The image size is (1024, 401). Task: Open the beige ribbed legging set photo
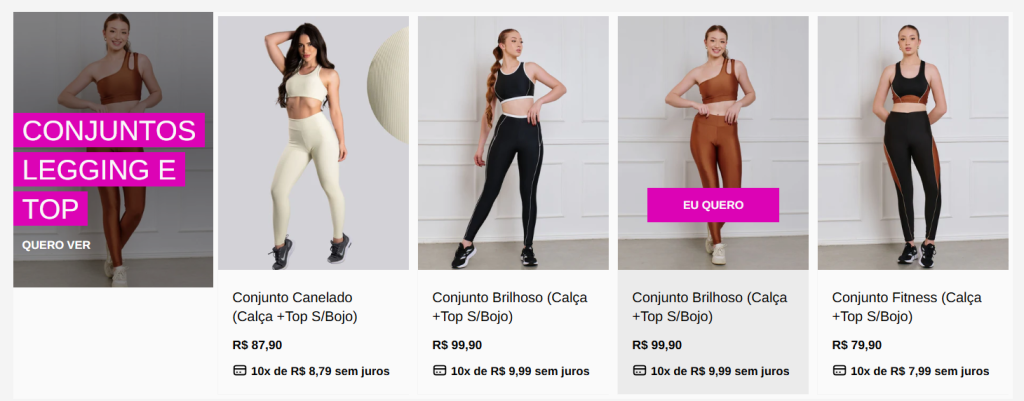tap(313, 143)
